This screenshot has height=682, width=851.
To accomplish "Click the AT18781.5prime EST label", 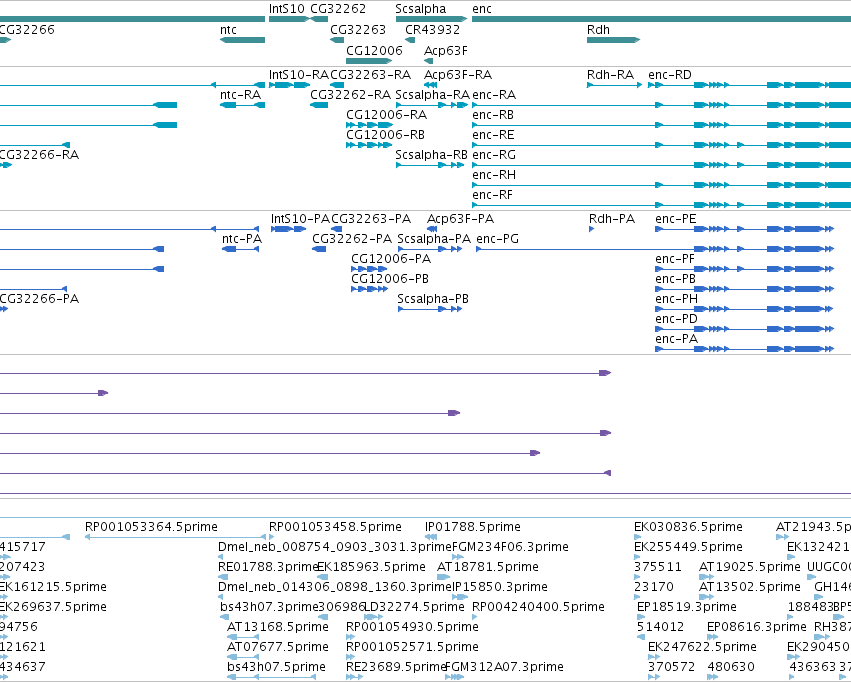I will point(488,567).
